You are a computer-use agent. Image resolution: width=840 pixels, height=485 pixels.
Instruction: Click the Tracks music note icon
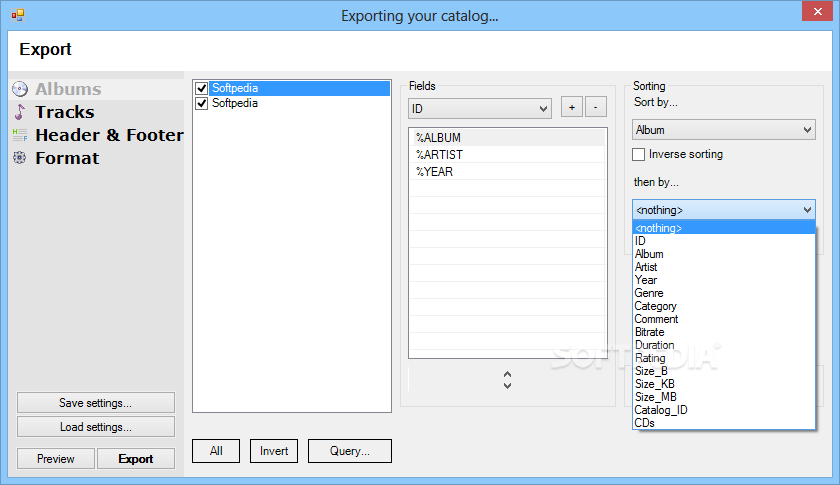point(20,112)
